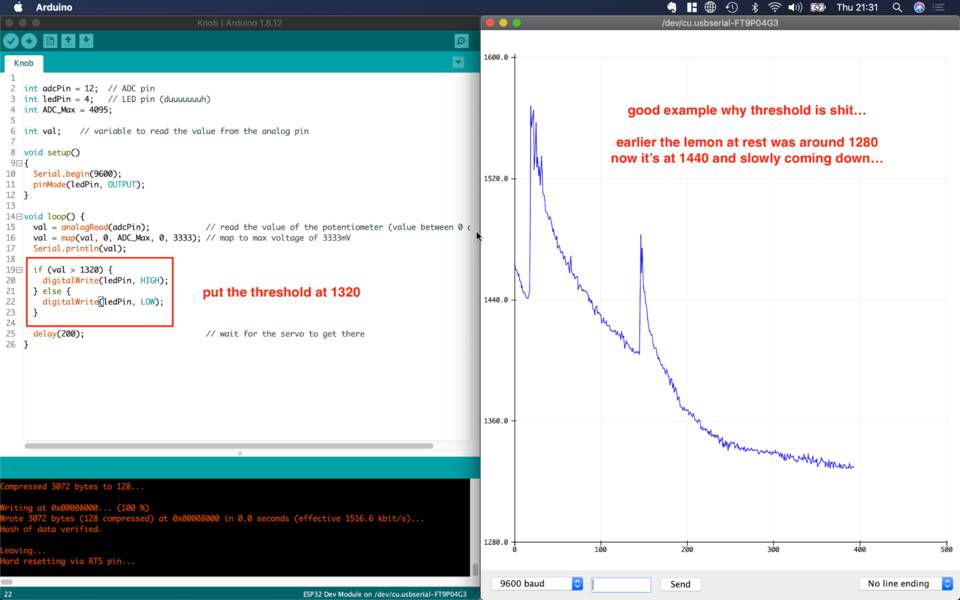The height and width of the screenshot is (600, 960).
Task: Click the code line 'int ADC_Max = 4095;'
Action: click(x=68, y=110)
